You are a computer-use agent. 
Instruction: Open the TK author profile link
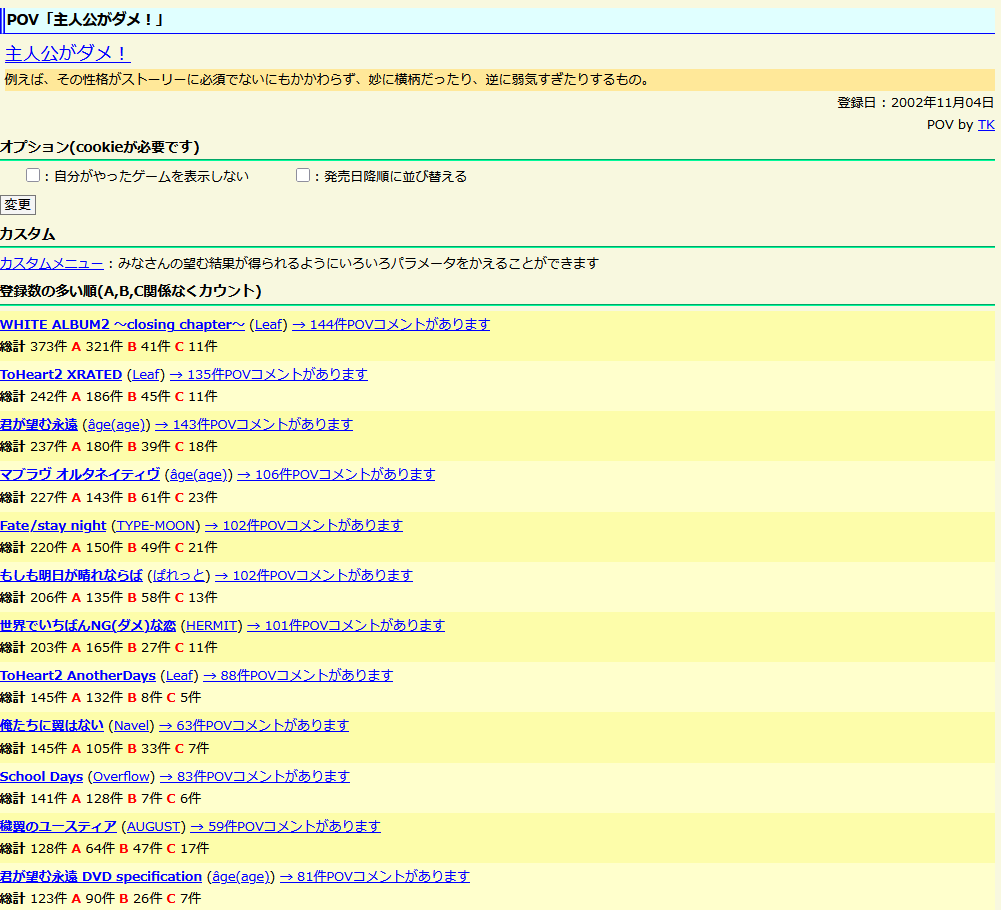point(986,125)
